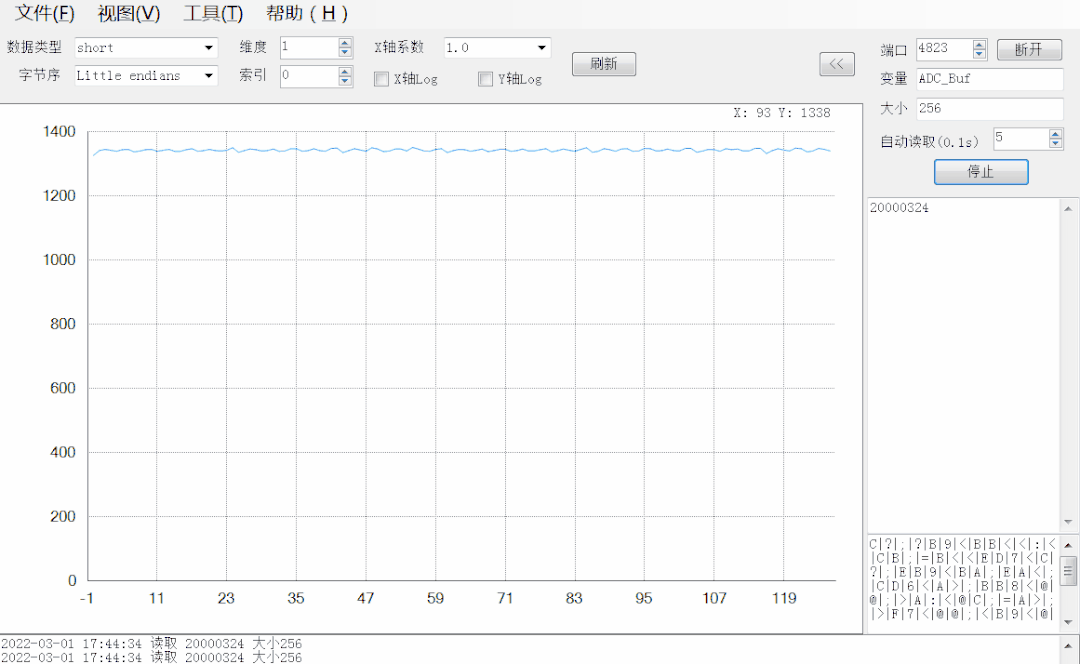Click the 大小 field 256
The image size is (1080, 664).
click(990, 108)
